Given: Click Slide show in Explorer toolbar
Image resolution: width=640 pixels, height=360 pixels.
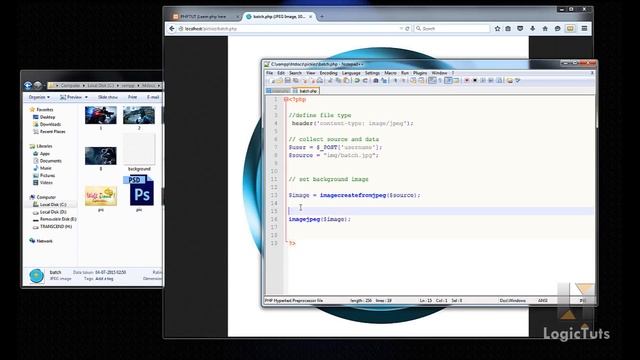Looking at the screenshot, I should [x=108, y=97].
